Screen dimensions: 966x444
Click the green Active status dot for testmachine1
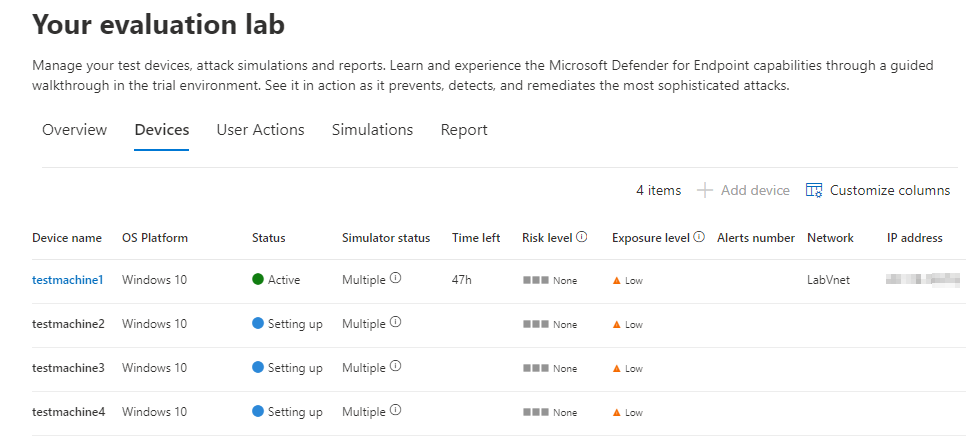point(258,280)
